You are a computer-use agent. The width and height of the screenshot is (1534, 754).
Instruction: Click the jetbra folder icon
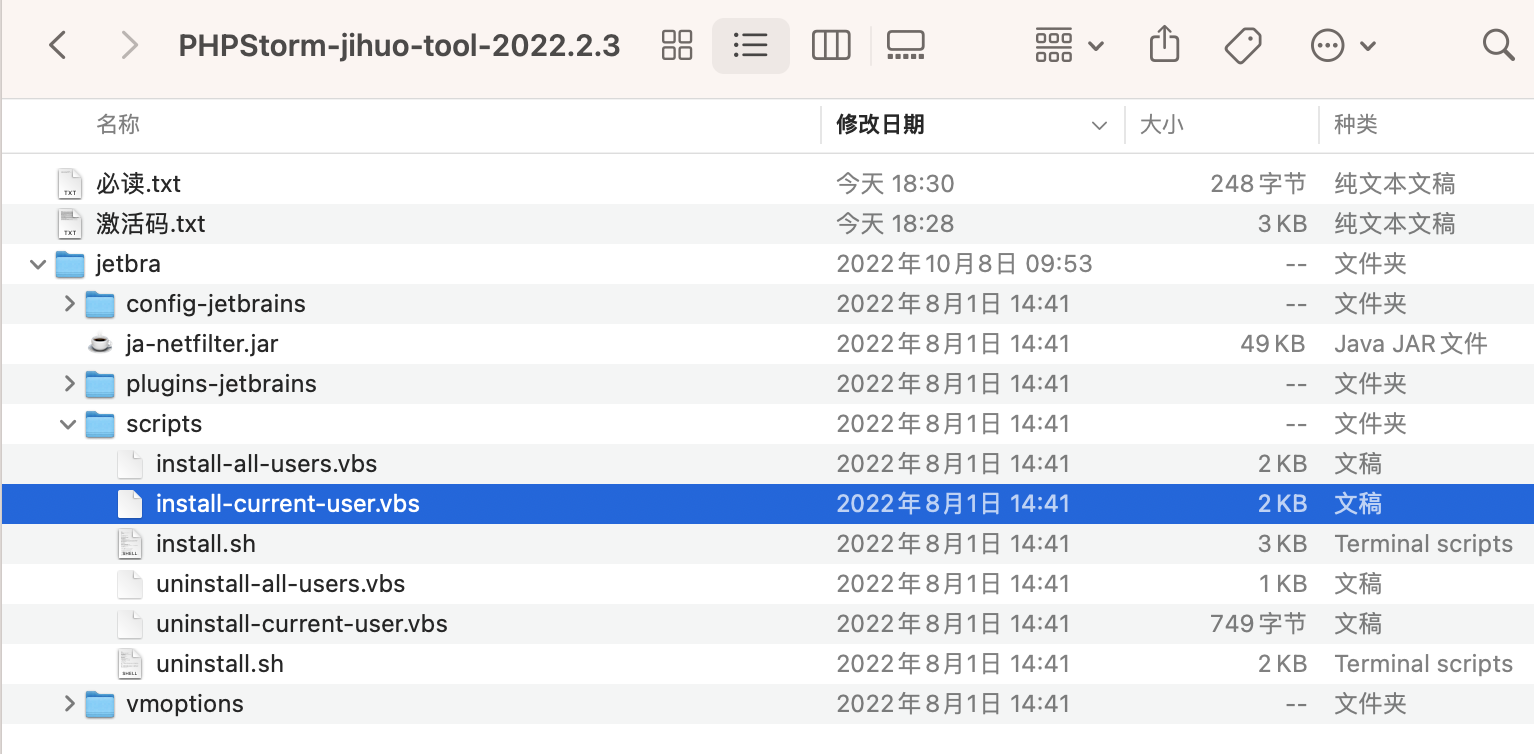coord(70,264)
